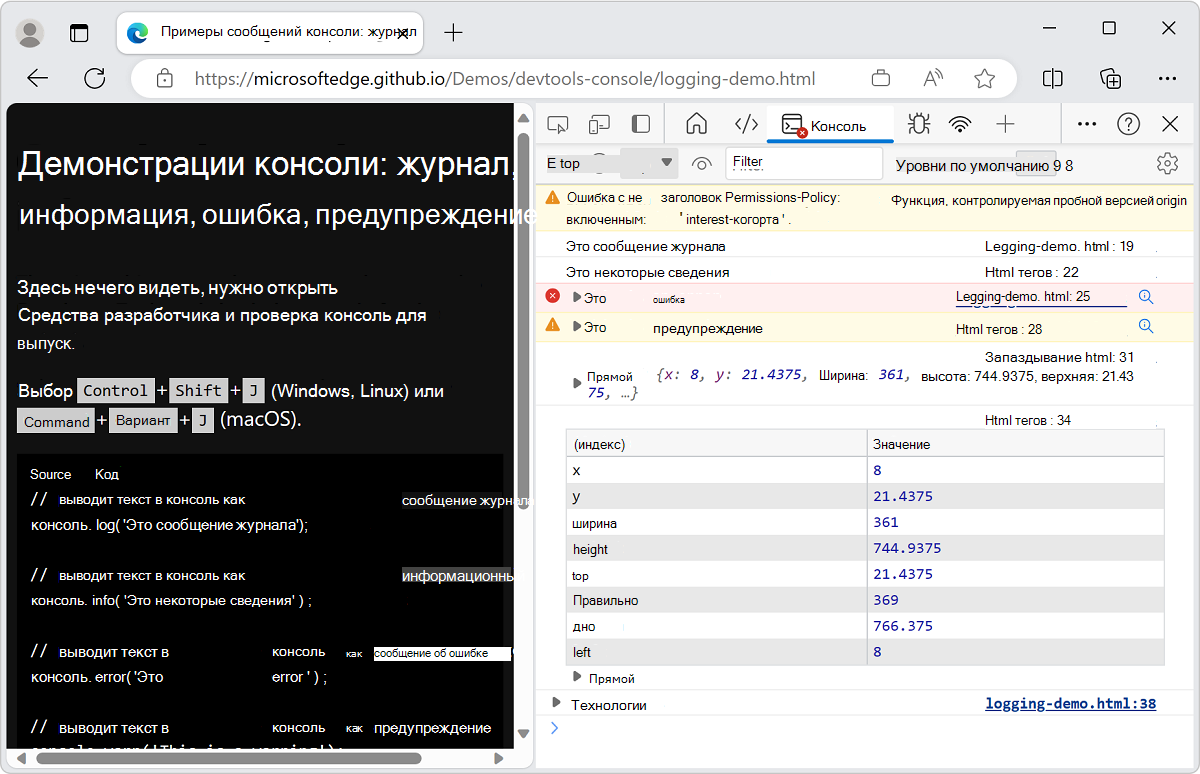Viewport: 1200px width, 774px height.
Task: Open Legging-demo. html : 19 source link
Action: point(1059,246)
